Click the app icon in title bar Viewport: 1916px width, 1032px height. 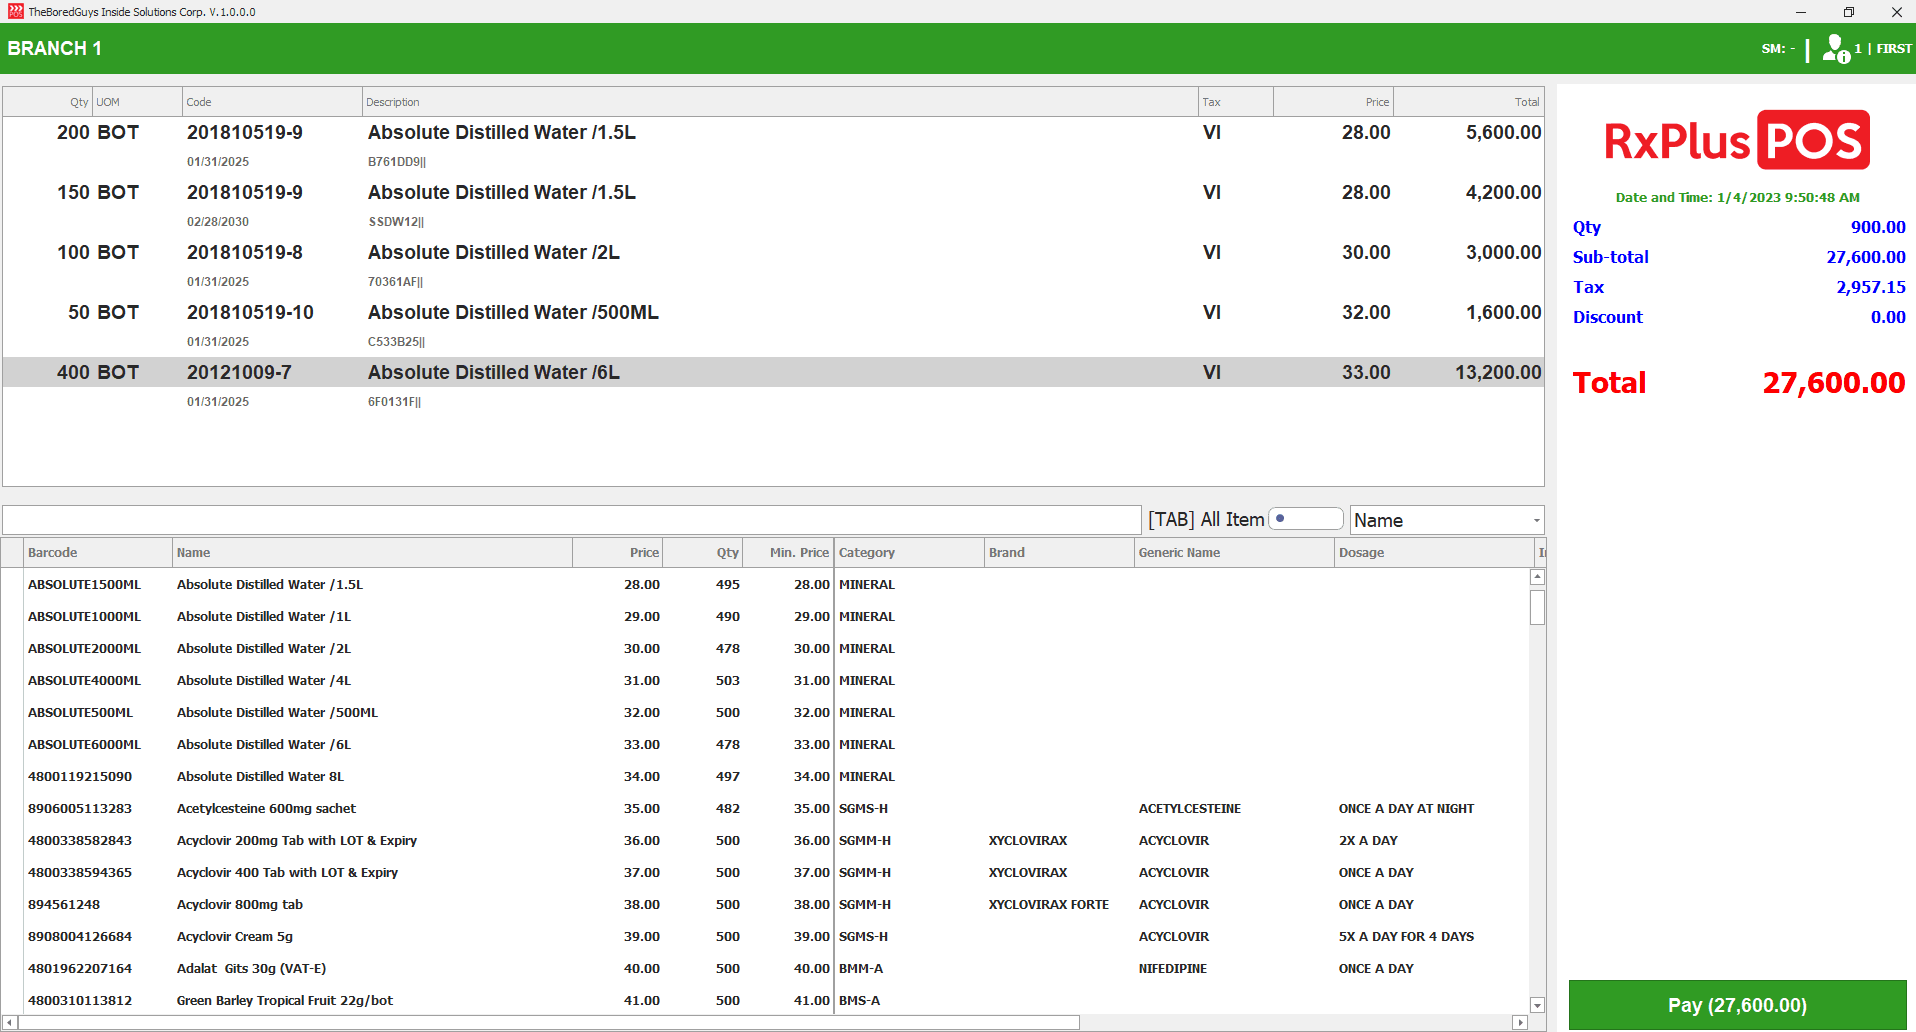[x=15, y=11]
